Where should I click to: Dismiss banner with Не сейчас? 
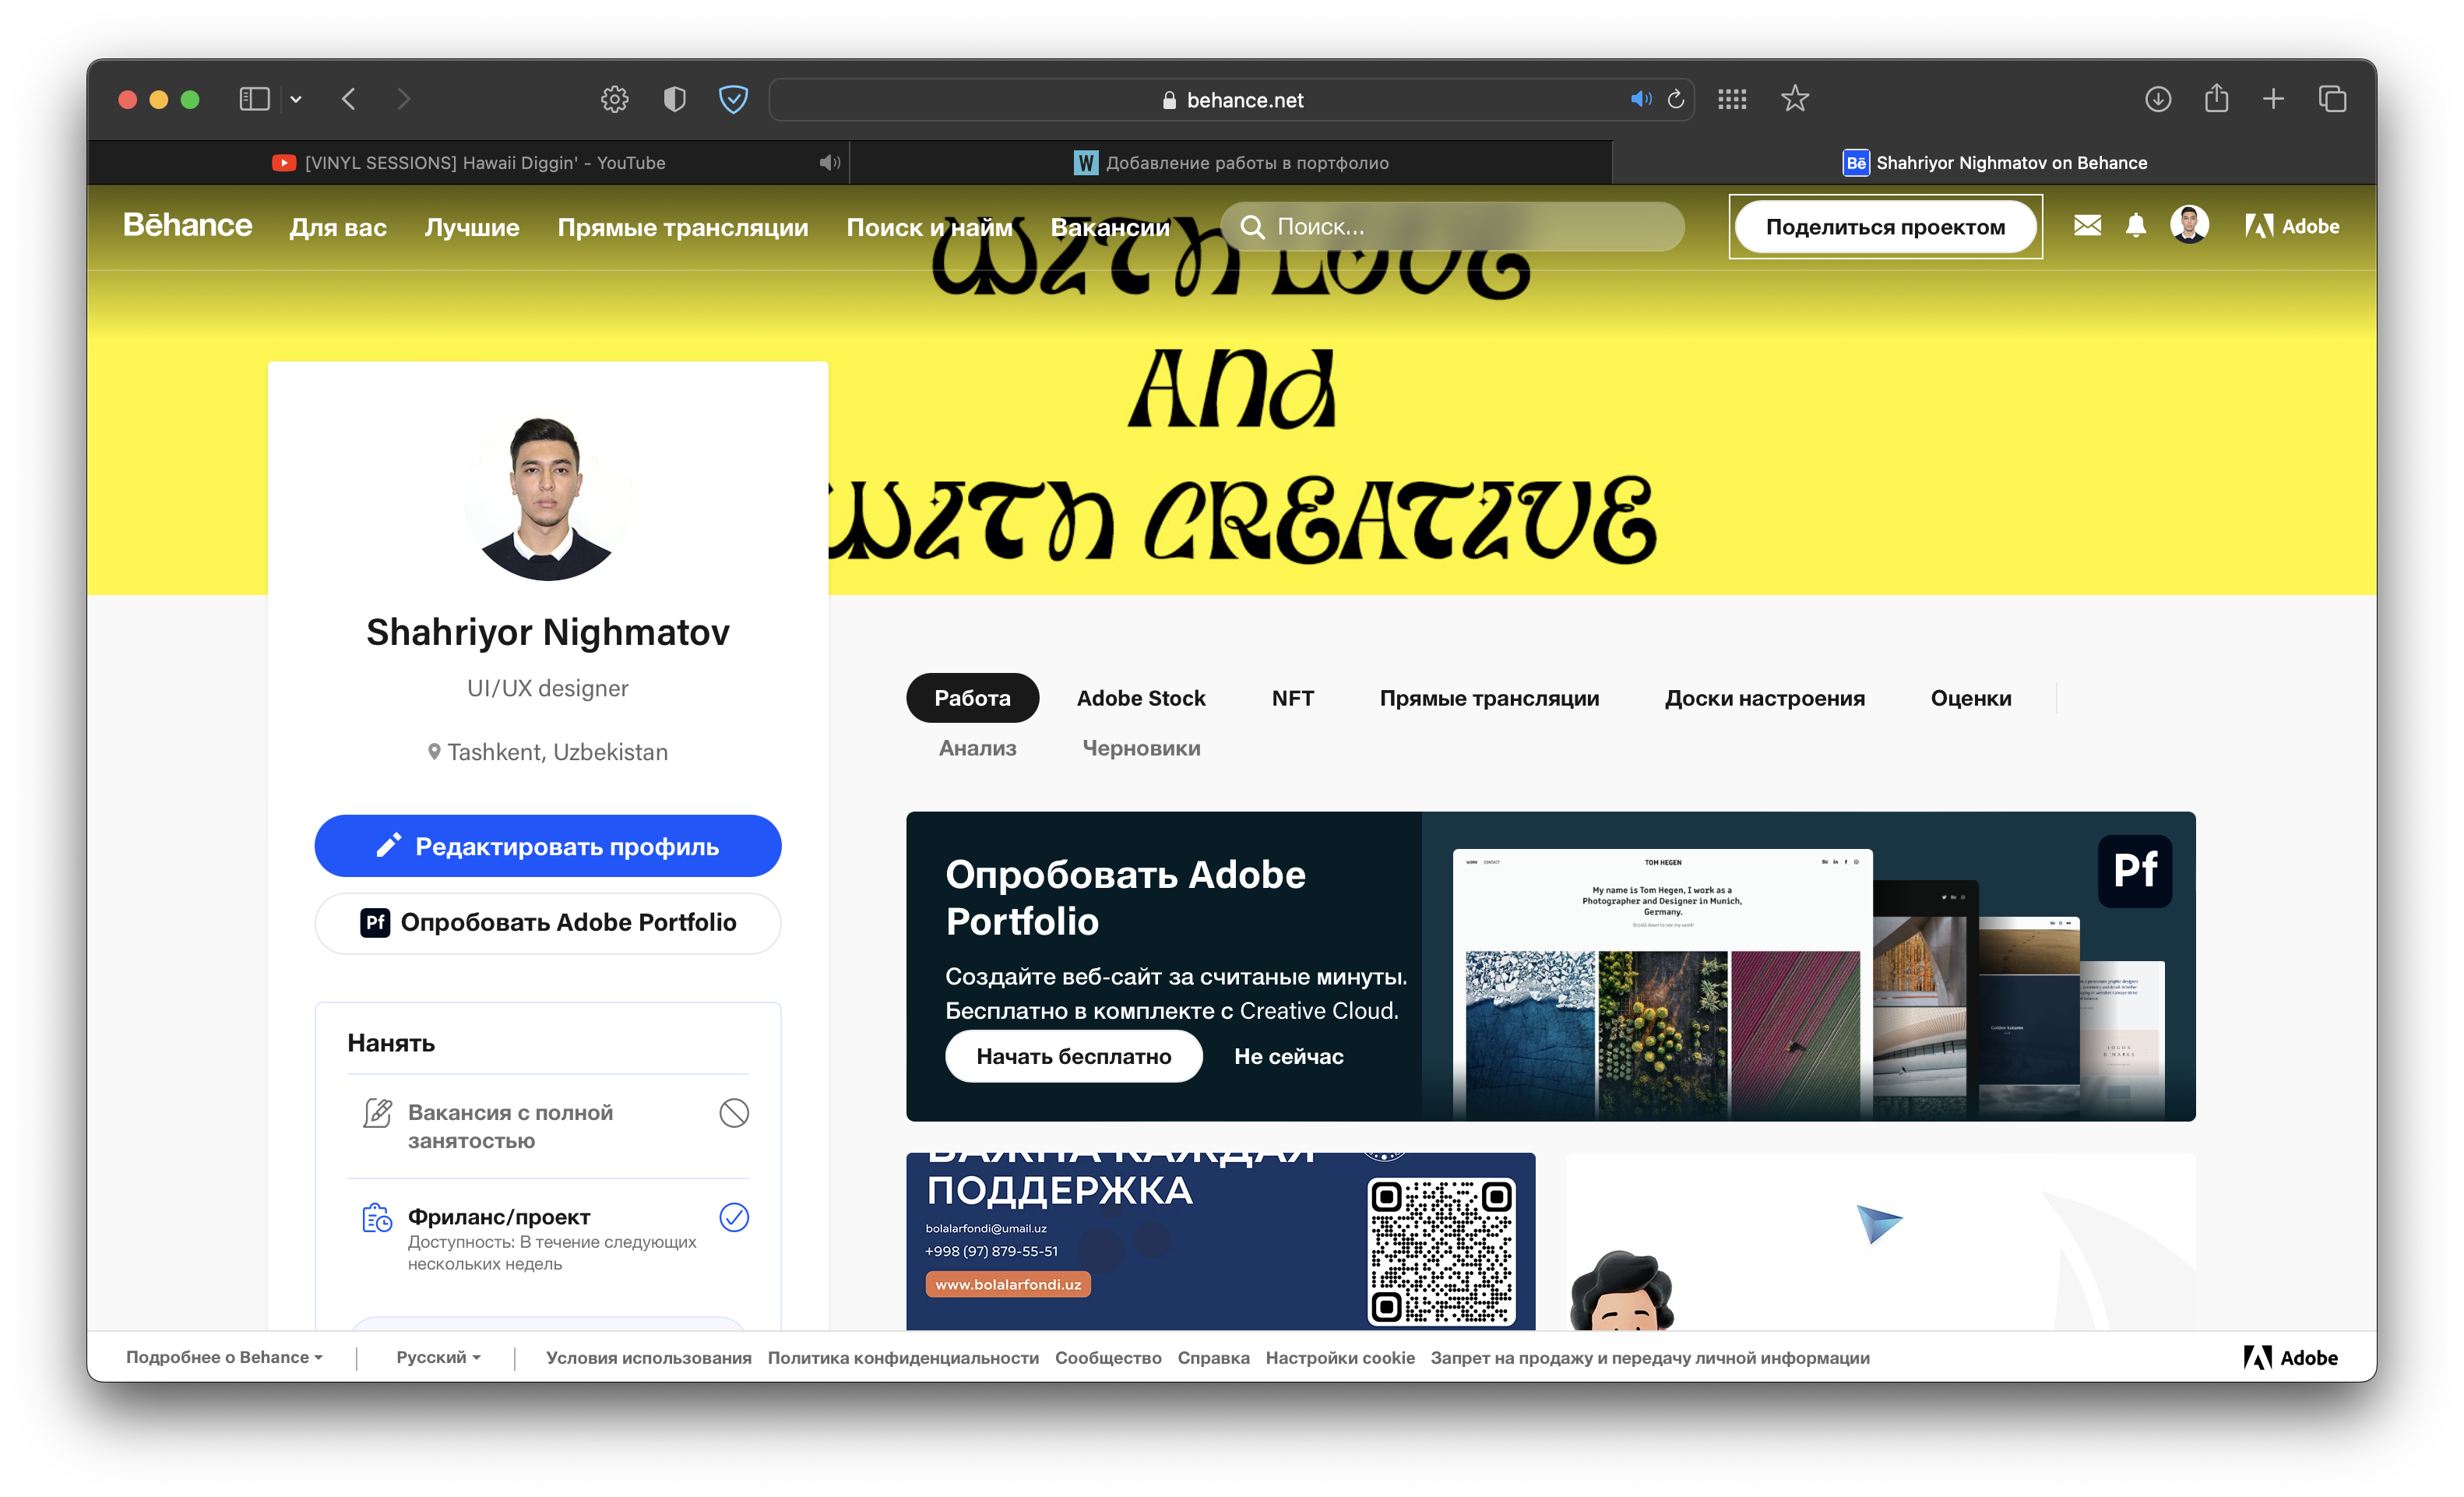[x=1288, y=1056]
